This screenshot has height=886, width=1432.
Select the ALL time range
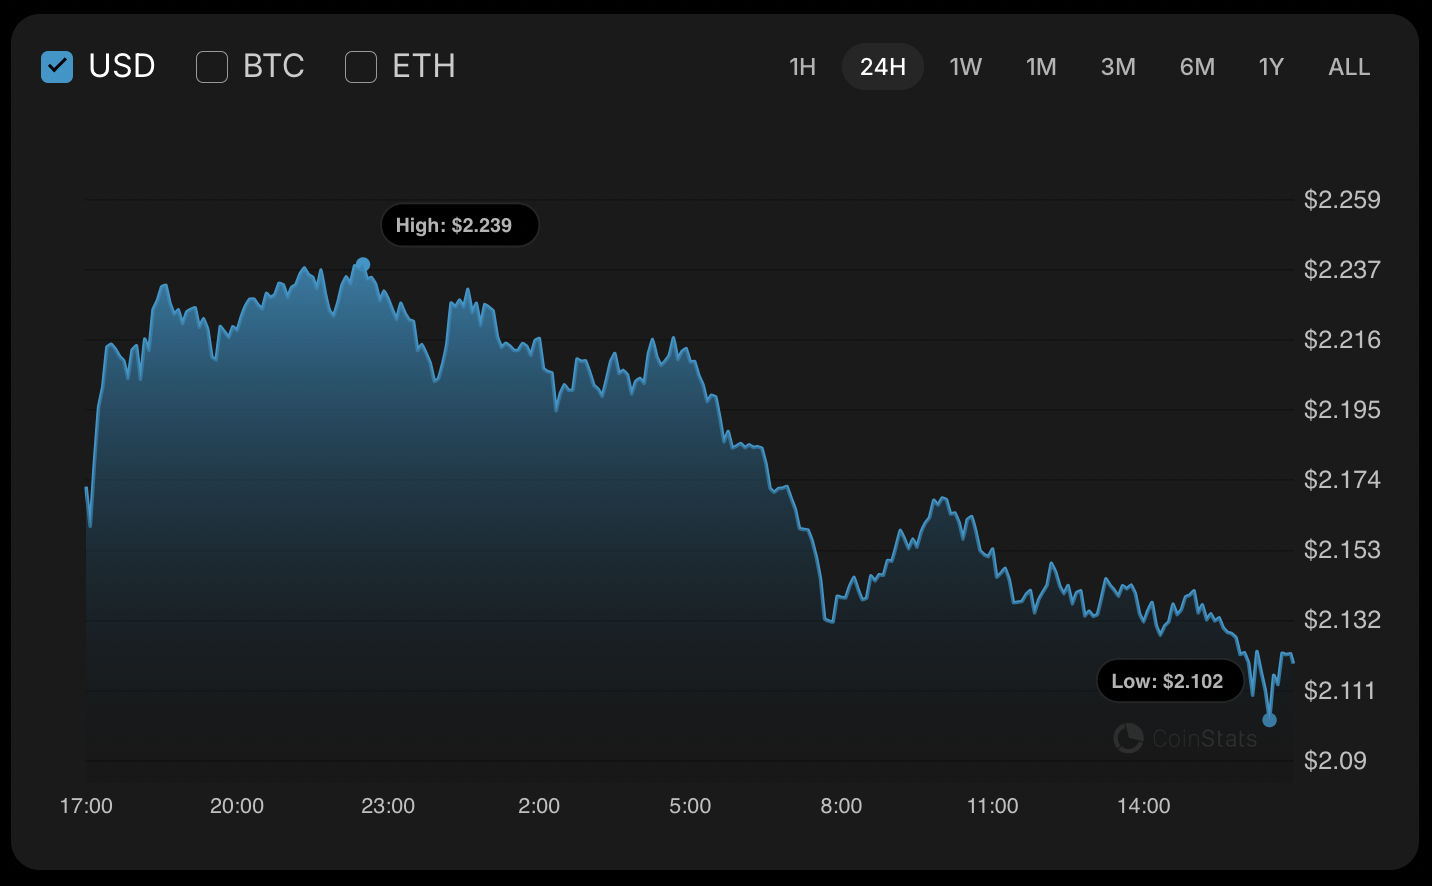tap(1349, 67)
